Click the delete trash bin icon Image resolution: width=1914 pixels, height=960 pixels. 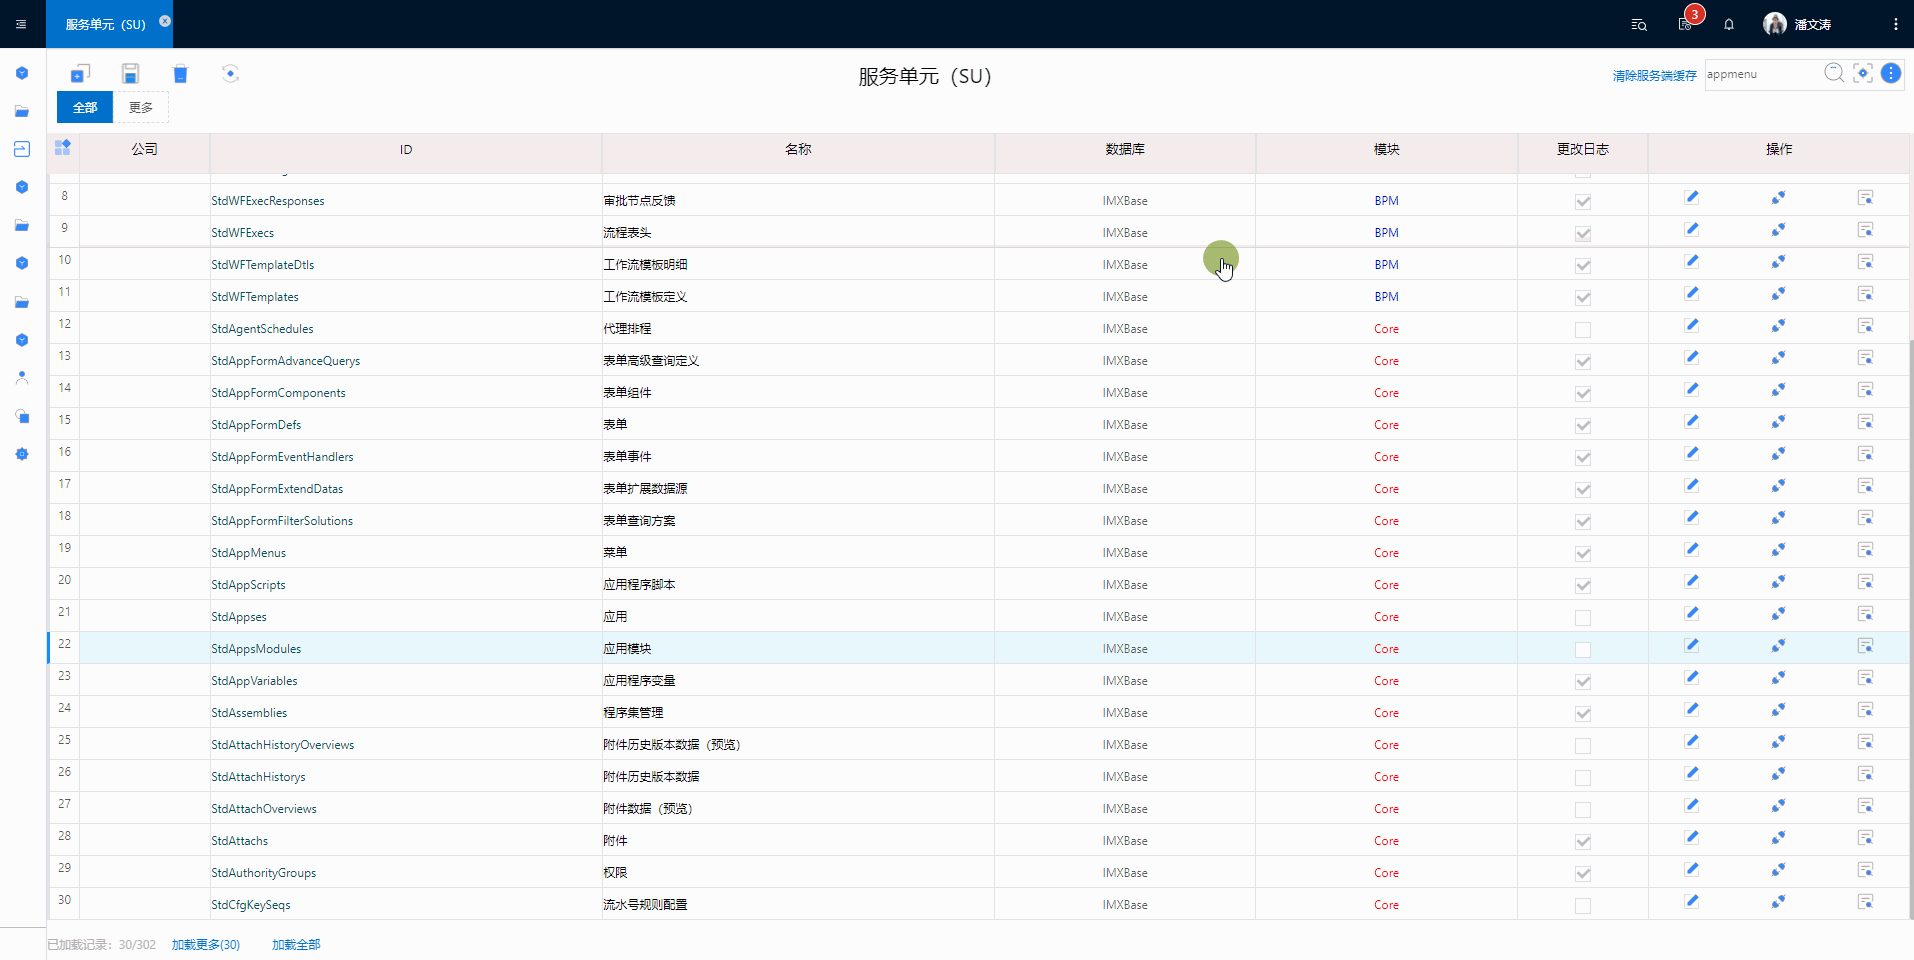coord(180,74)
